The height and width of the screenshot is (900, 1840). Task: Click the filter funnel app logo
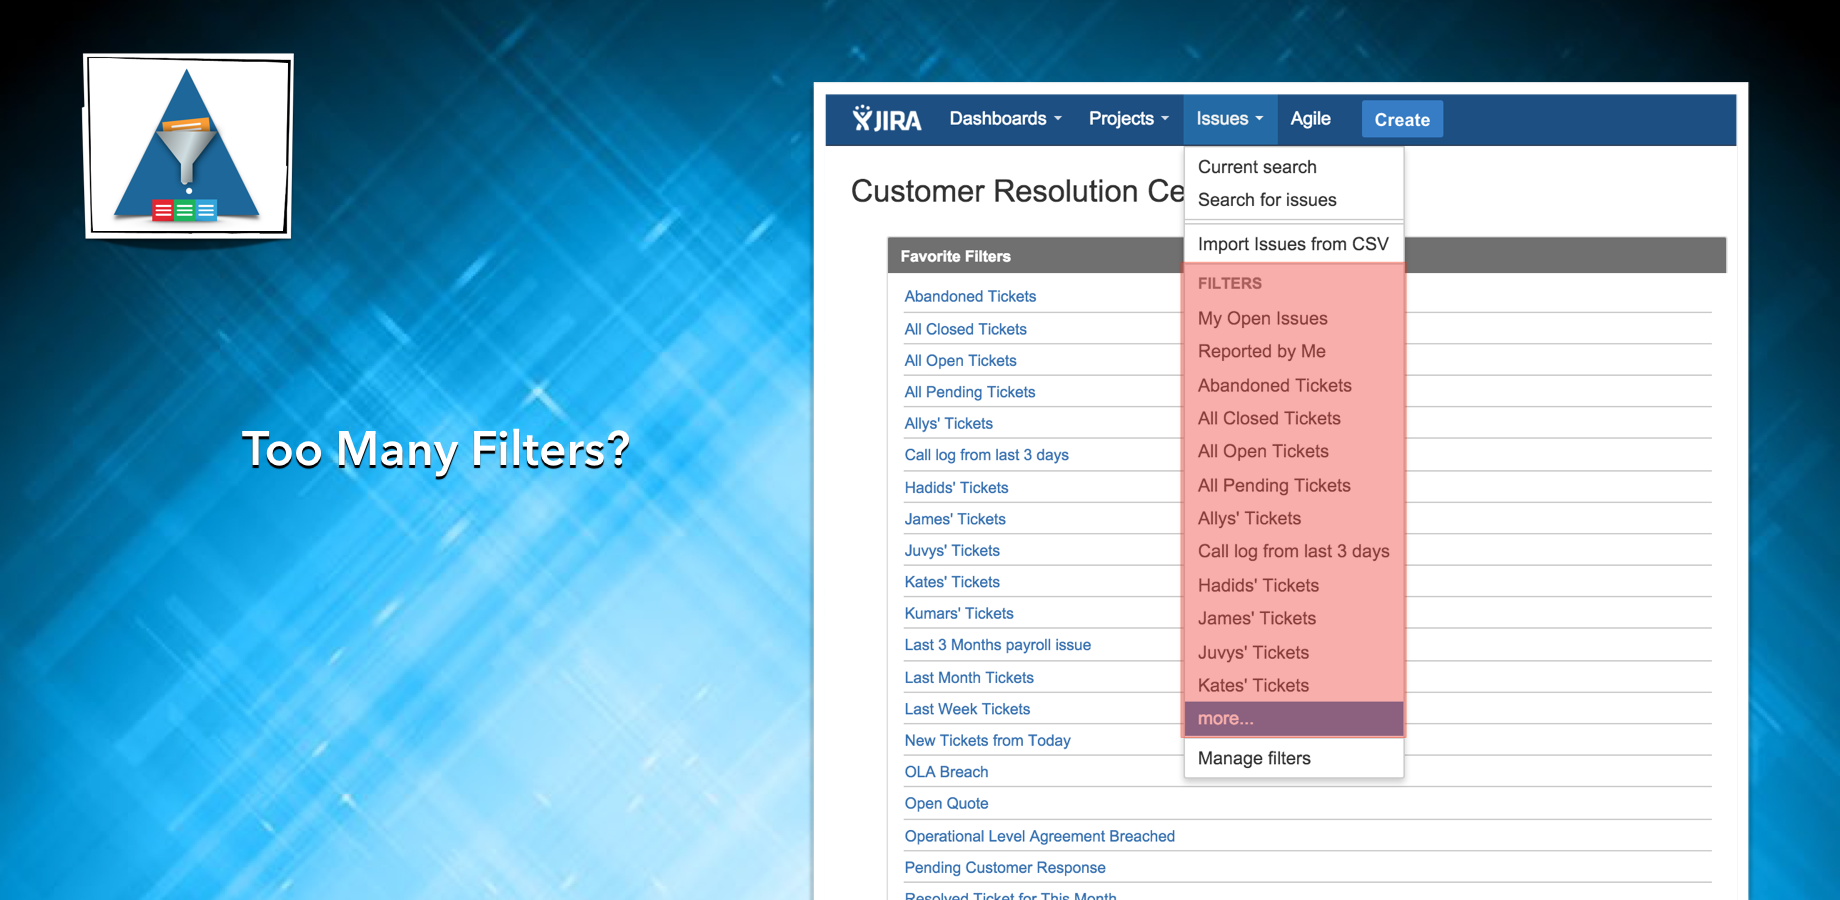pyautogui.click(x=188, y=146)
